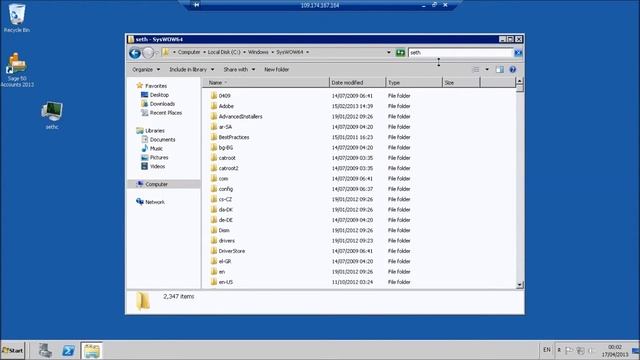This screenshot has width=640, height=360.
Task: Select the catroot2 folder
Action: click(x=228, y=168)
